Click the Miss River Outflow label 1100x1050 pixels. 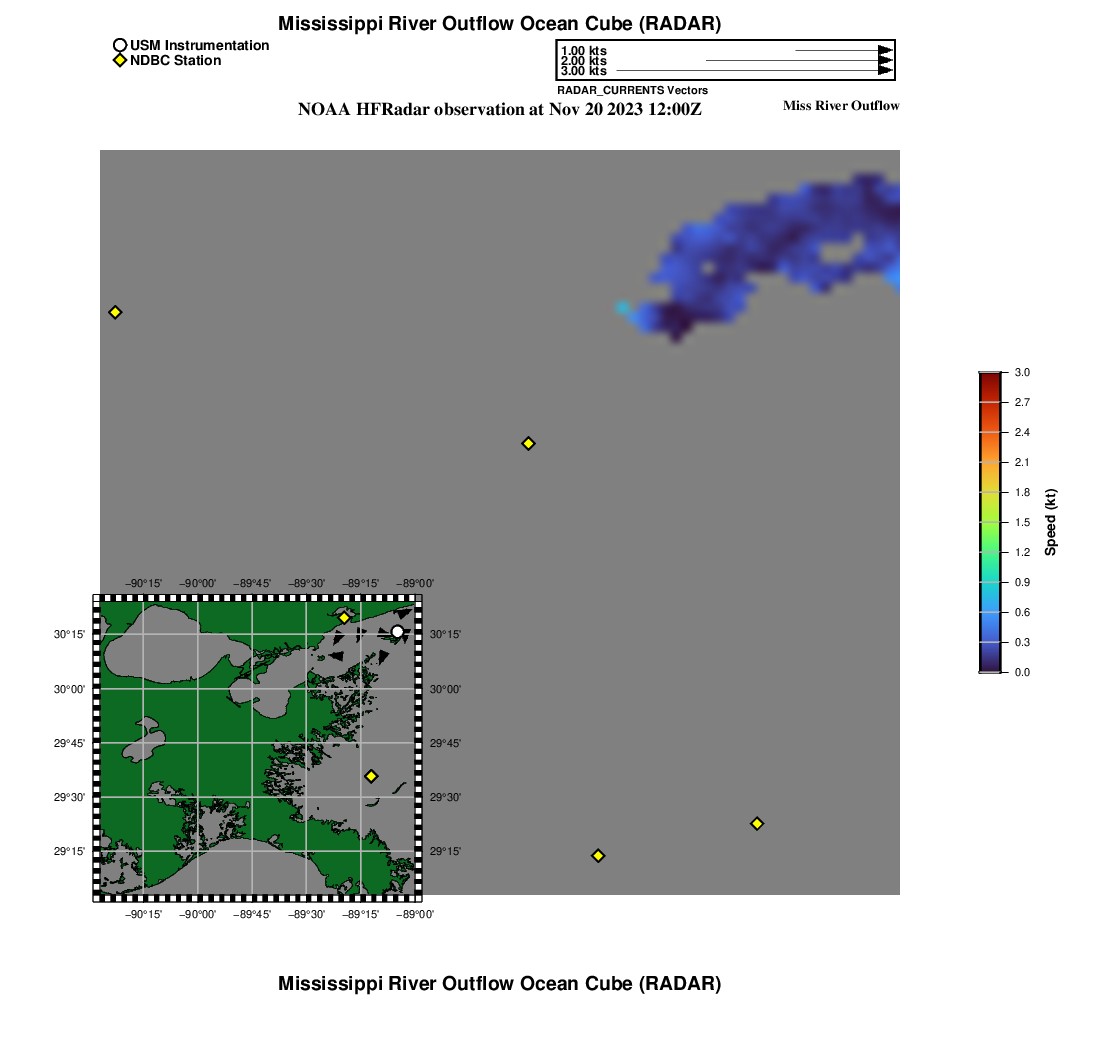(x=840, y=106)
